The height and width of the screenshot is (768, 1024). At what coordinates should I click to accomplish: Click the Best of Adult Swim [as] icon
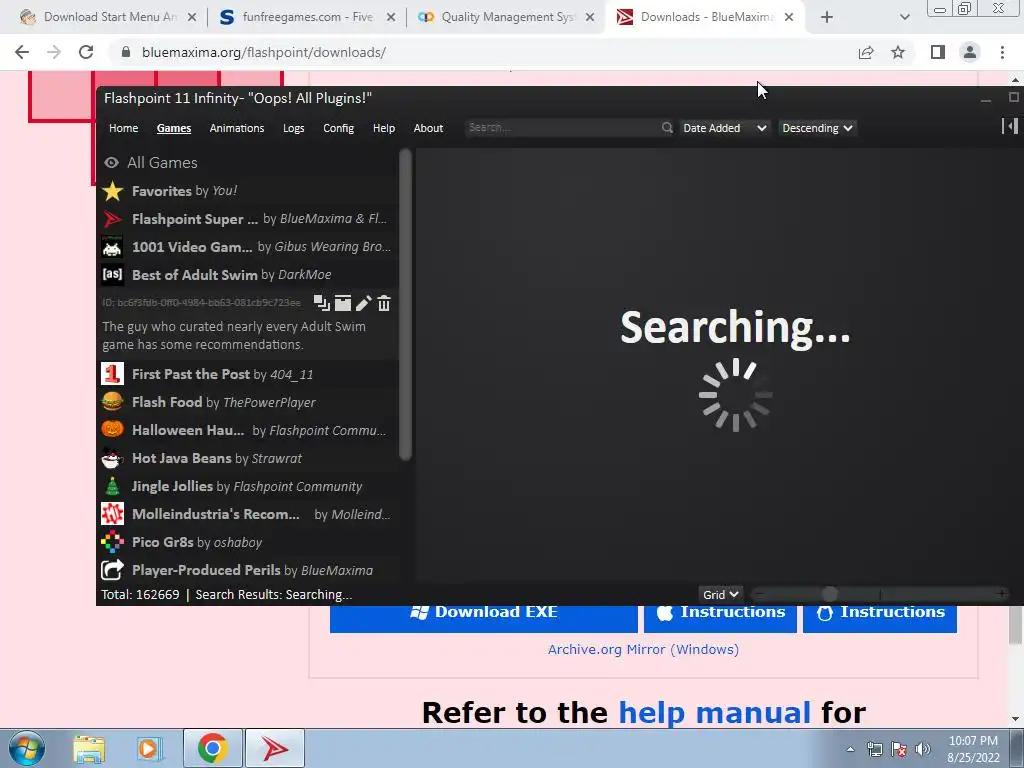[112, 275]
